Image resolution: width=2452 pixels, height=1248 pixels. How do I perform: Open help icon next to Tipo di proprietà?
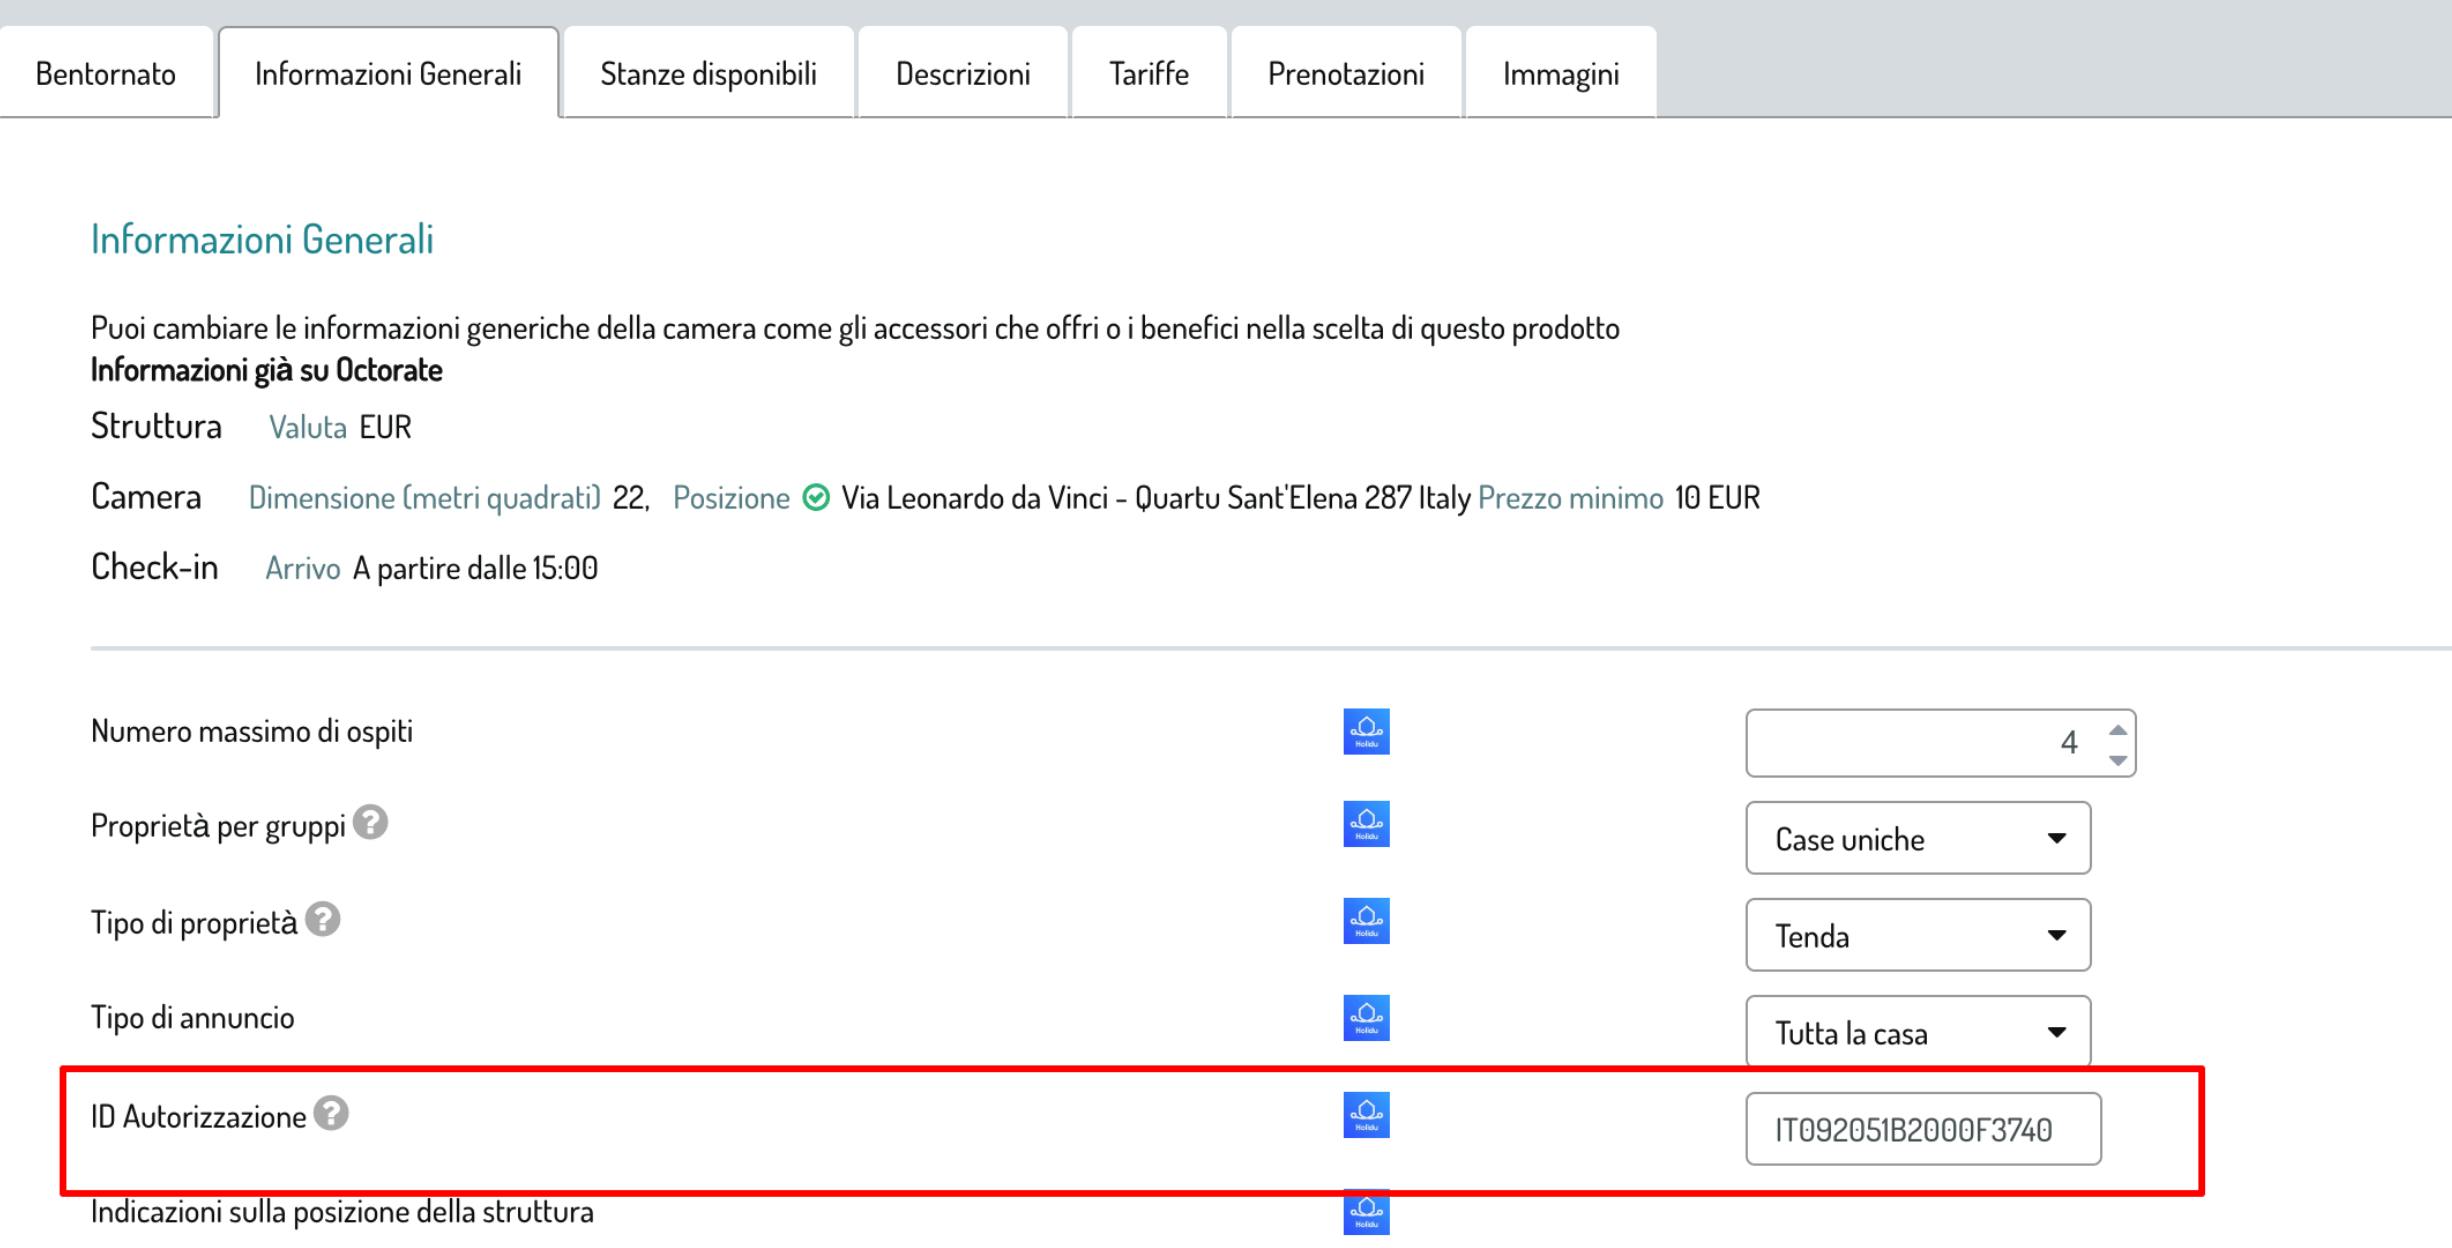322,919
